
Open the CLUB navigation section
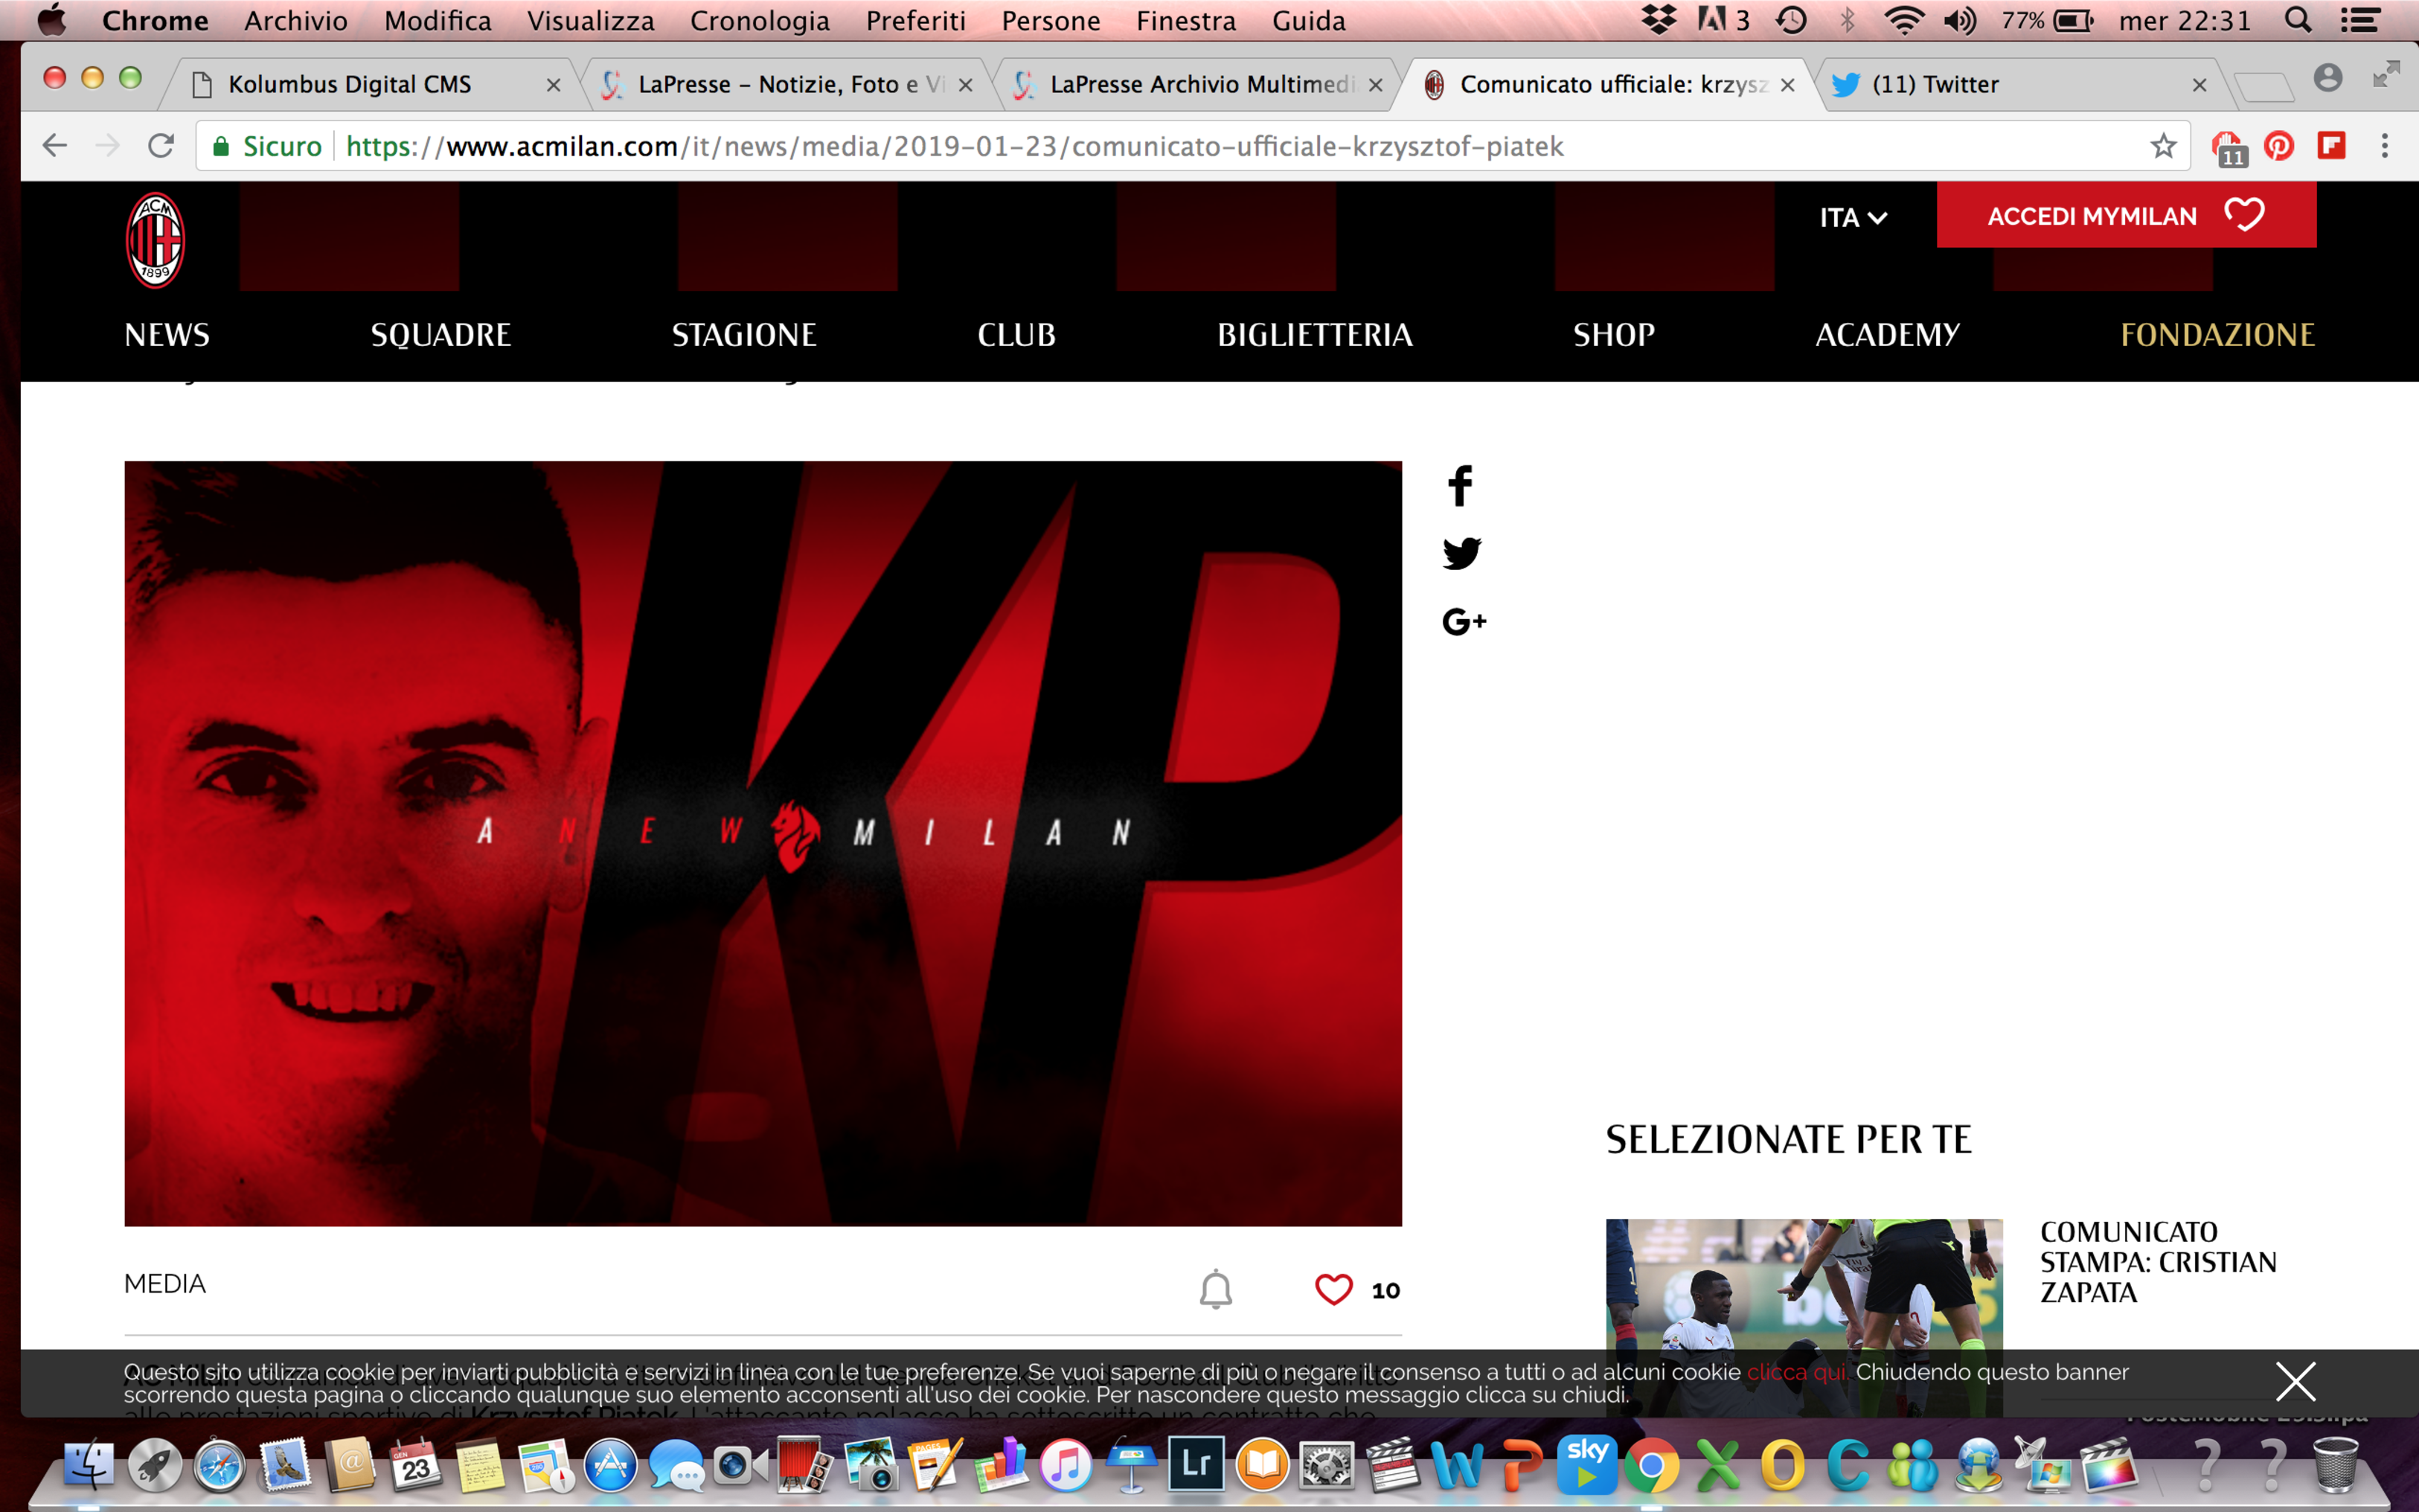pos(1016,335)
